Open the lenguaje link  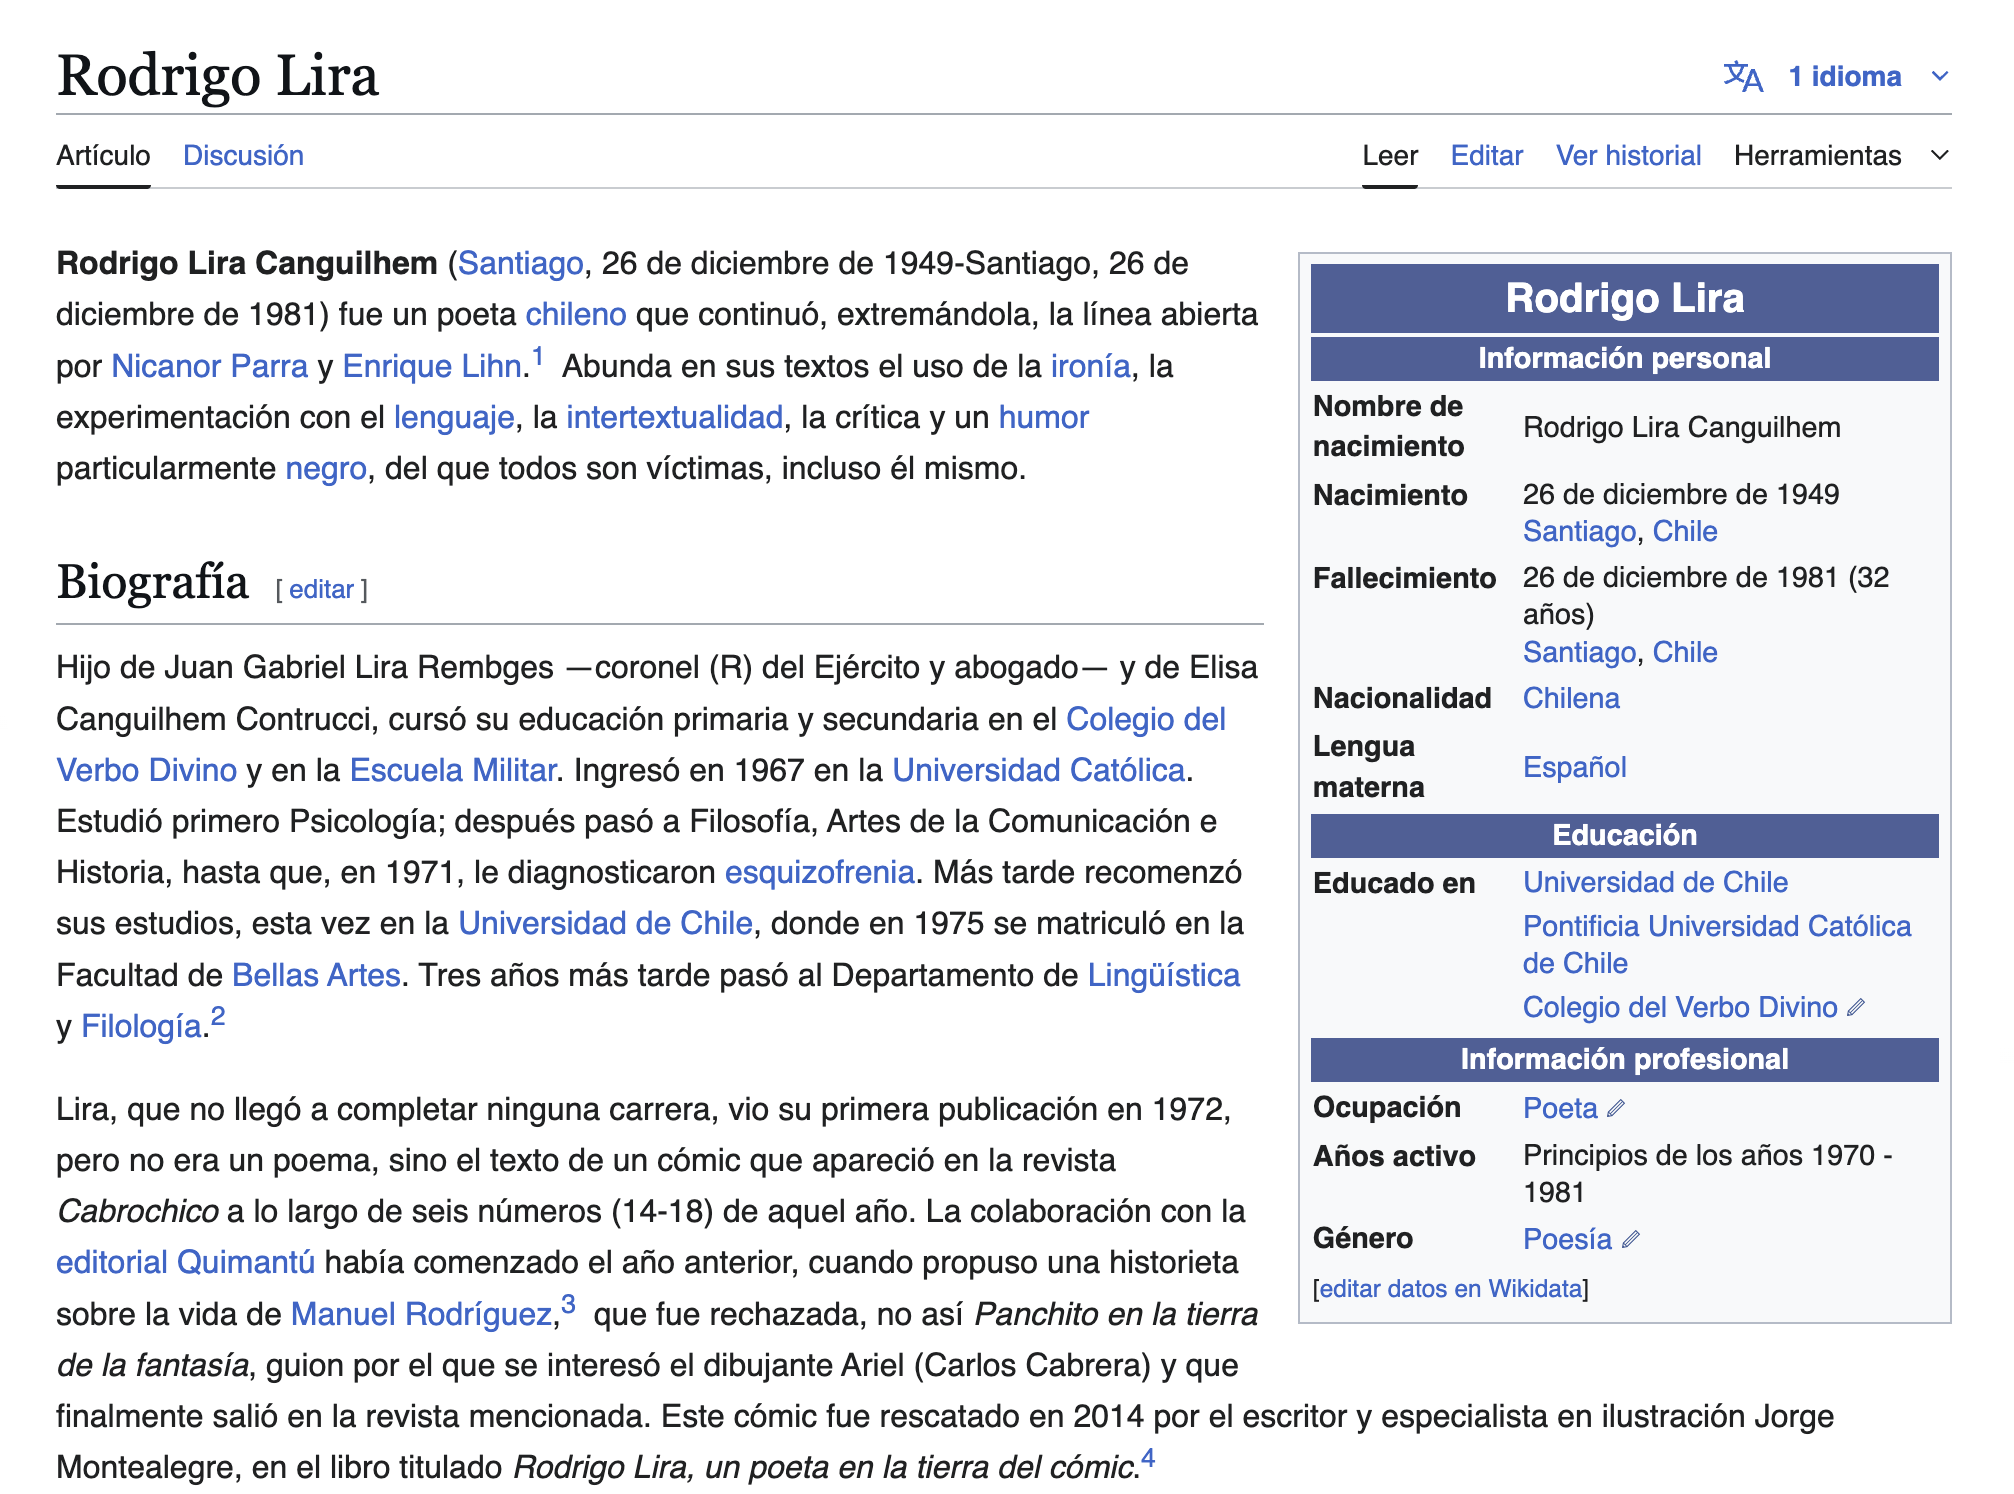454,418
